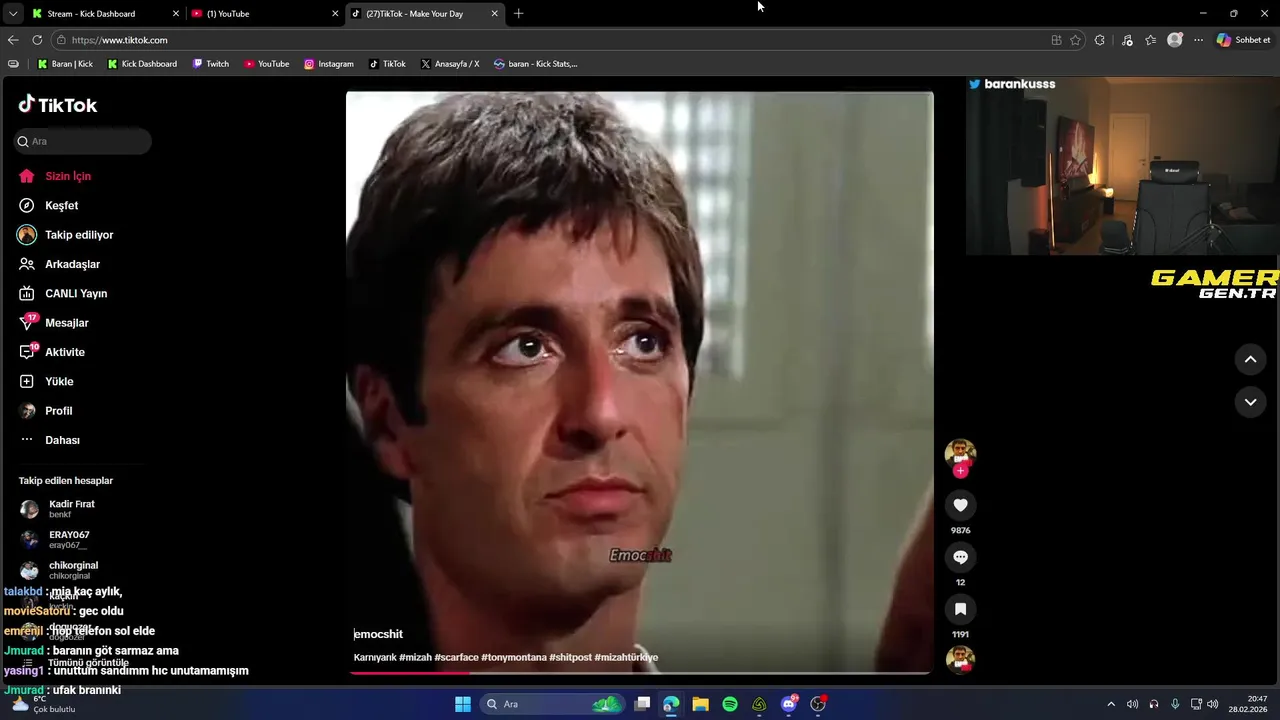Screen dimensions: 1280x720
Task: Open the browser '...' settings menu
Action: (1198, 40)
